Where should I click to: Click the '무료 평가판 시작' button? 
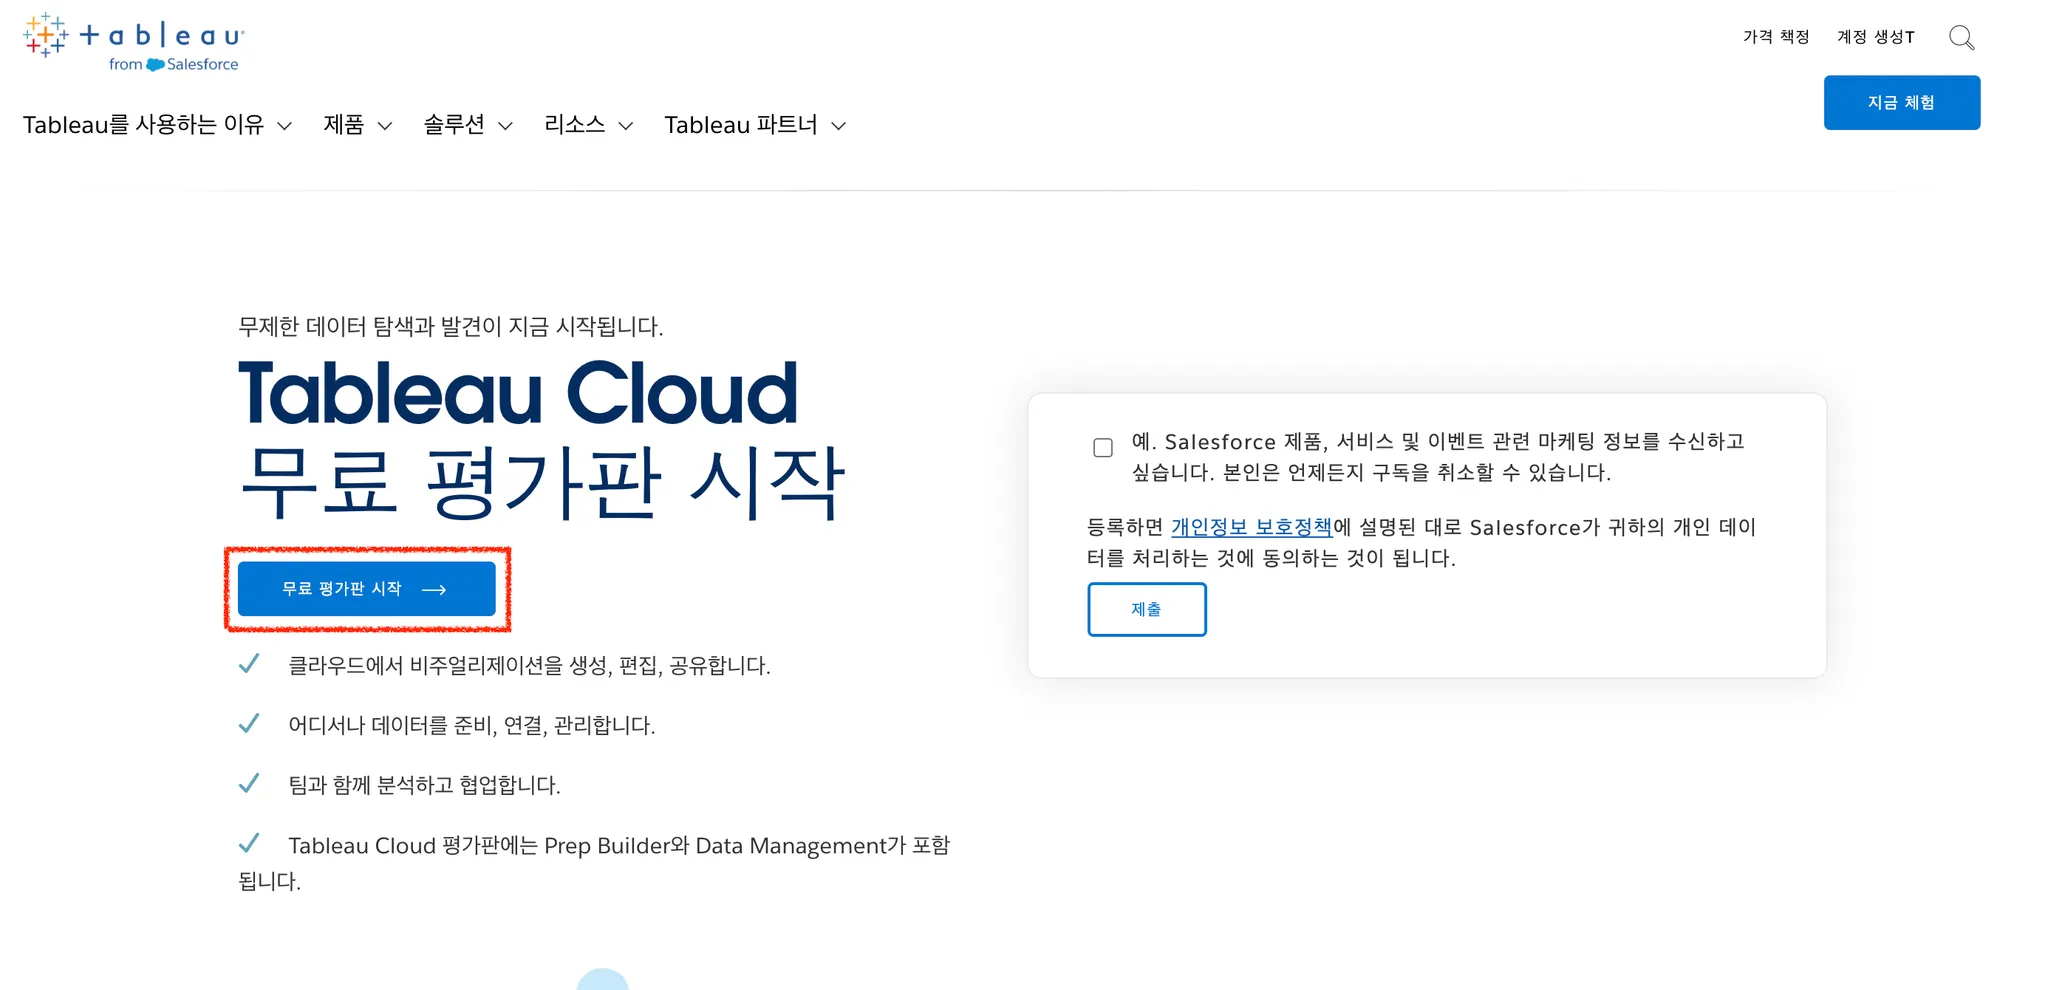366,589
